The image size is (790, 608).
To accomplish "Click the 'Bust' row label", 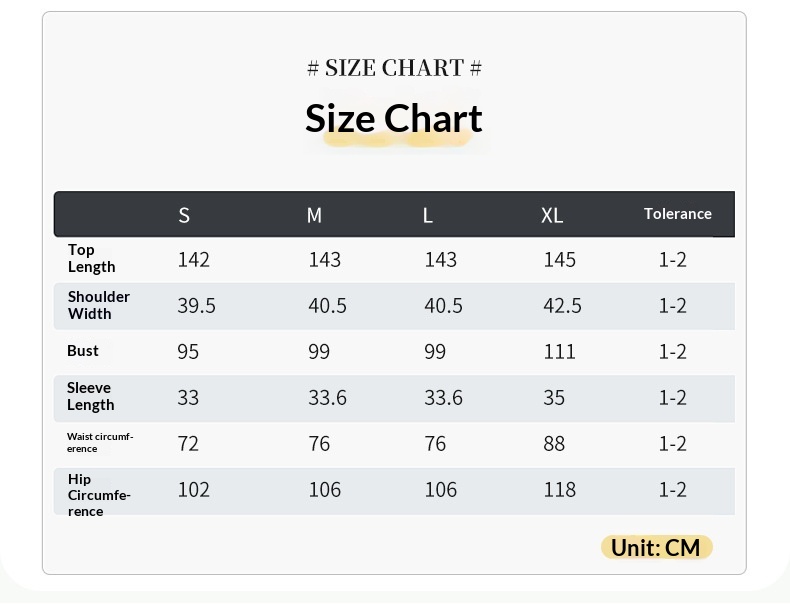I will tap(83, 351).
